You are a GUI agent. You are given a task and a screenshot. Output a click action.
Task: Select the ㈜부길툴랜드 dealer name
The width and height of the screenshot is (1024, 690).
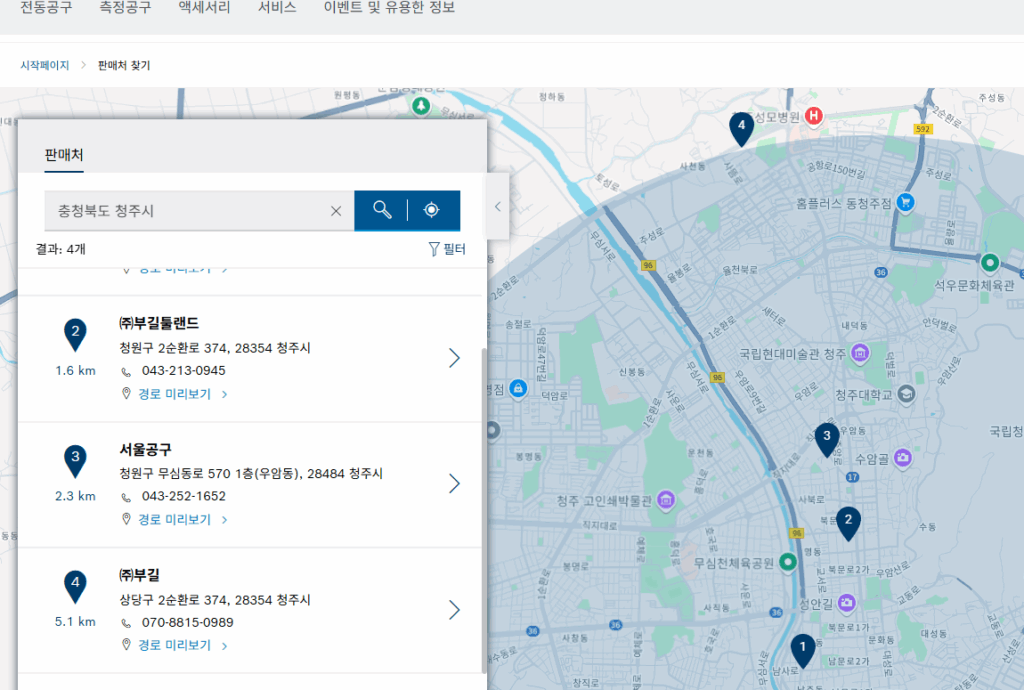pyautogui.click(x=159, y=323)
